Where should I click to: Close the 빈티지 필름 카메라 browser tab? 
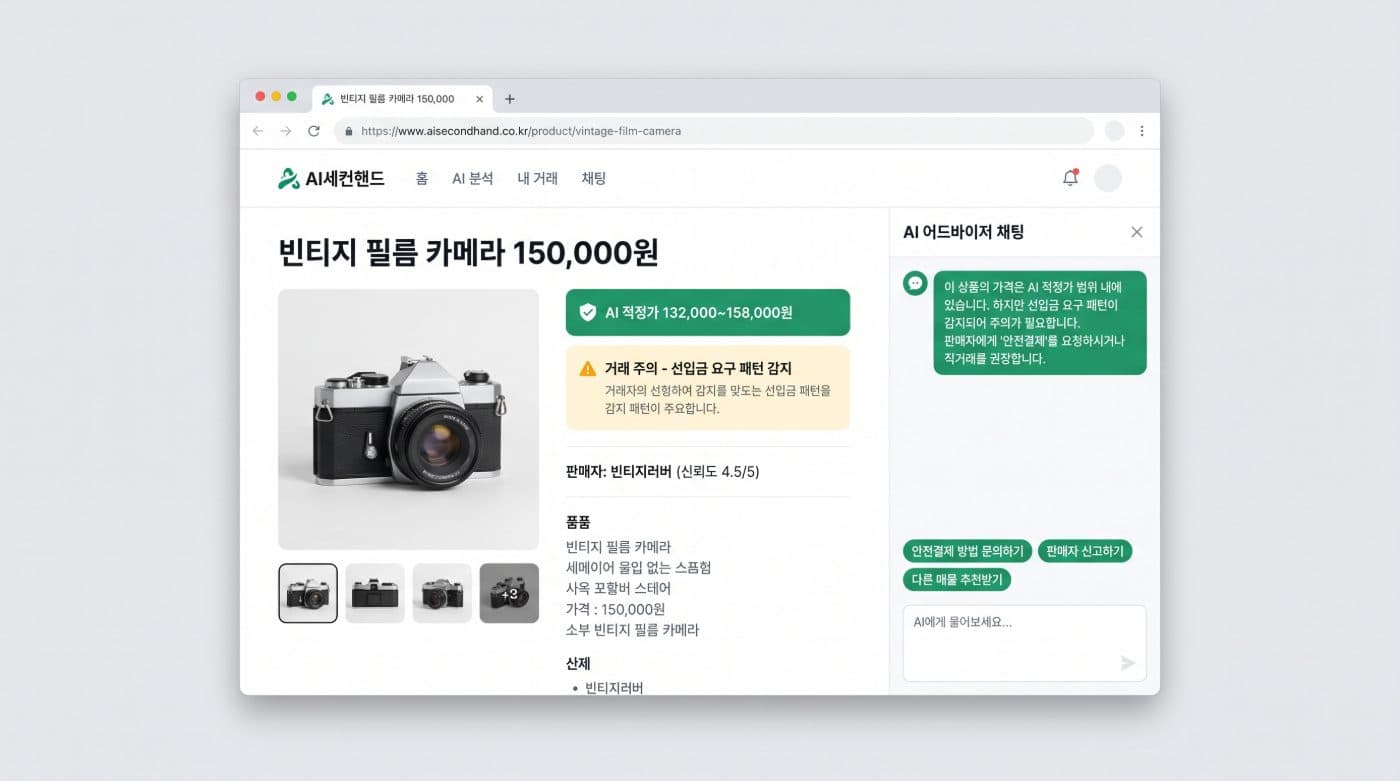pyautogui.click(x=479, y=99)
